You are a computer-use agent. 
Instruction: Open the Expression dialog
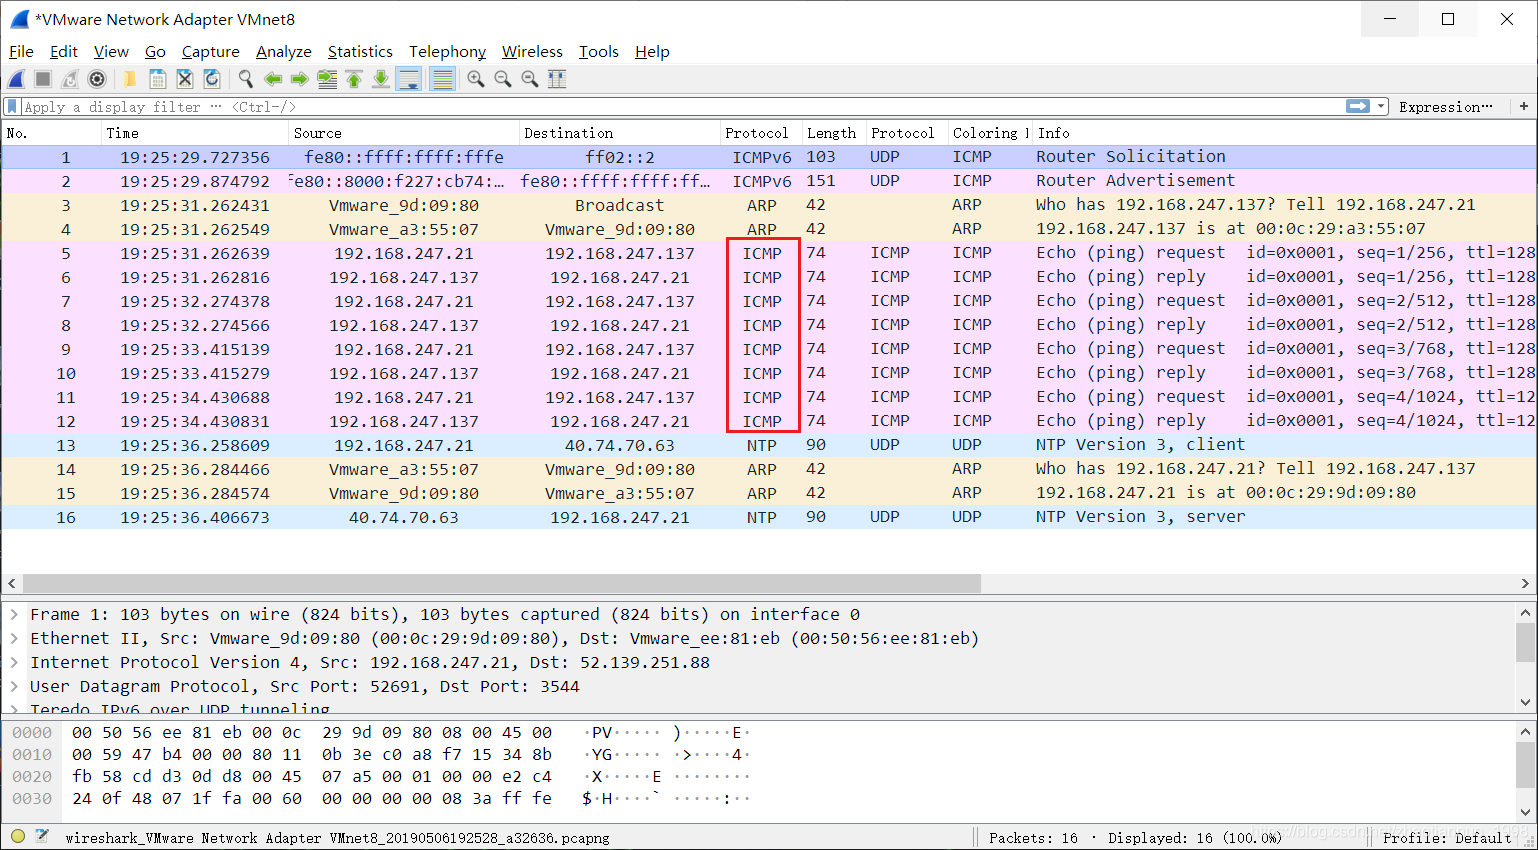tap(1446, 106)
